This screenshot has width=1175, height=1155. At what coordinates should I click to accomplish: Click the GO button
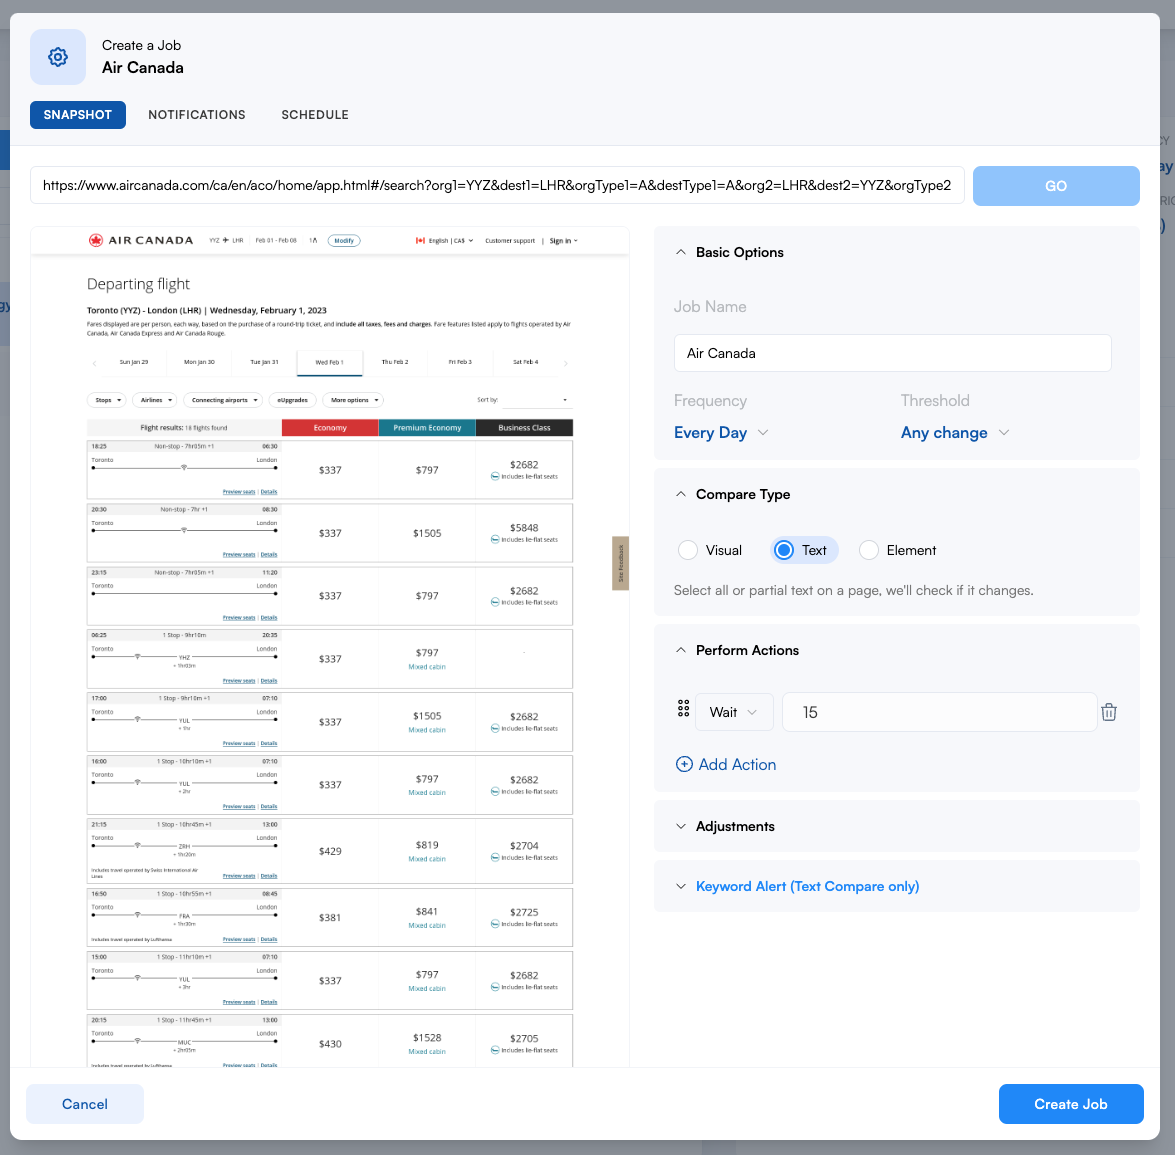coord(1056,186)
